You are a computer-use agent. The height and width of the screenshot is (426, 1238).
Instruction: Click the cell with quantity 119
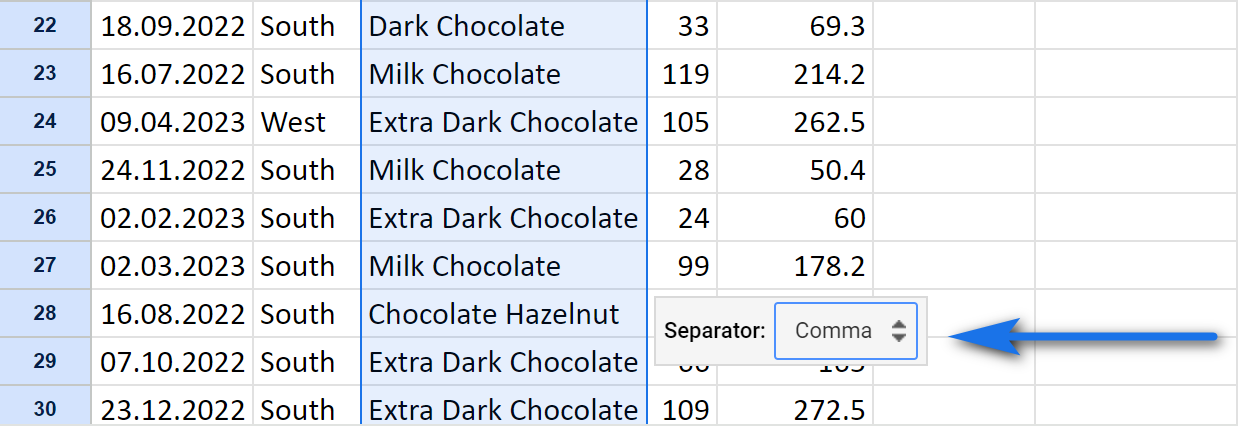[682, 73]
